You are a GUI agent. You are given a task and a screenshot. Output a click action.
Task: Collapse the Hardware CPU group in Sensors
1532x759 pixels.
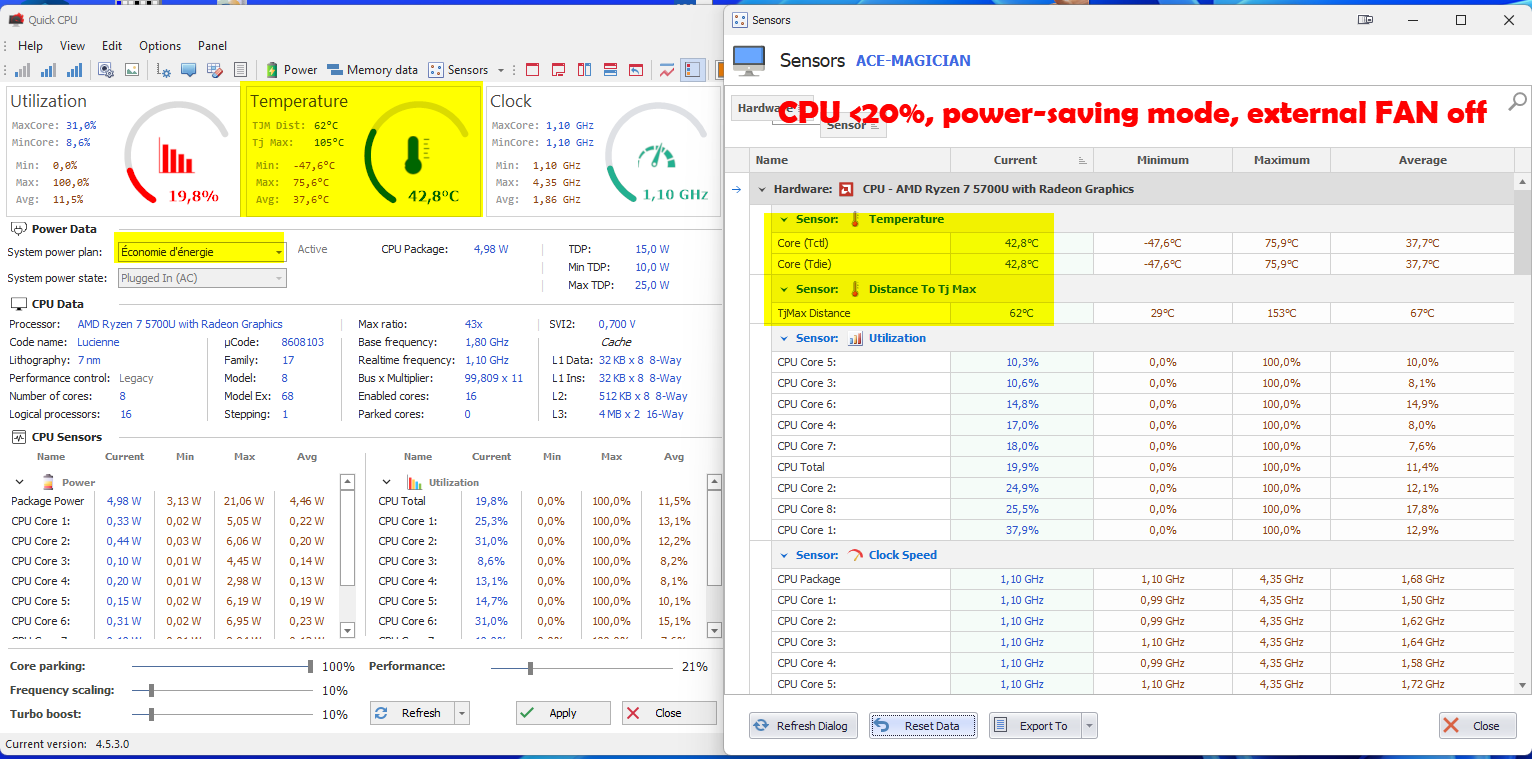tap(763, 189)
